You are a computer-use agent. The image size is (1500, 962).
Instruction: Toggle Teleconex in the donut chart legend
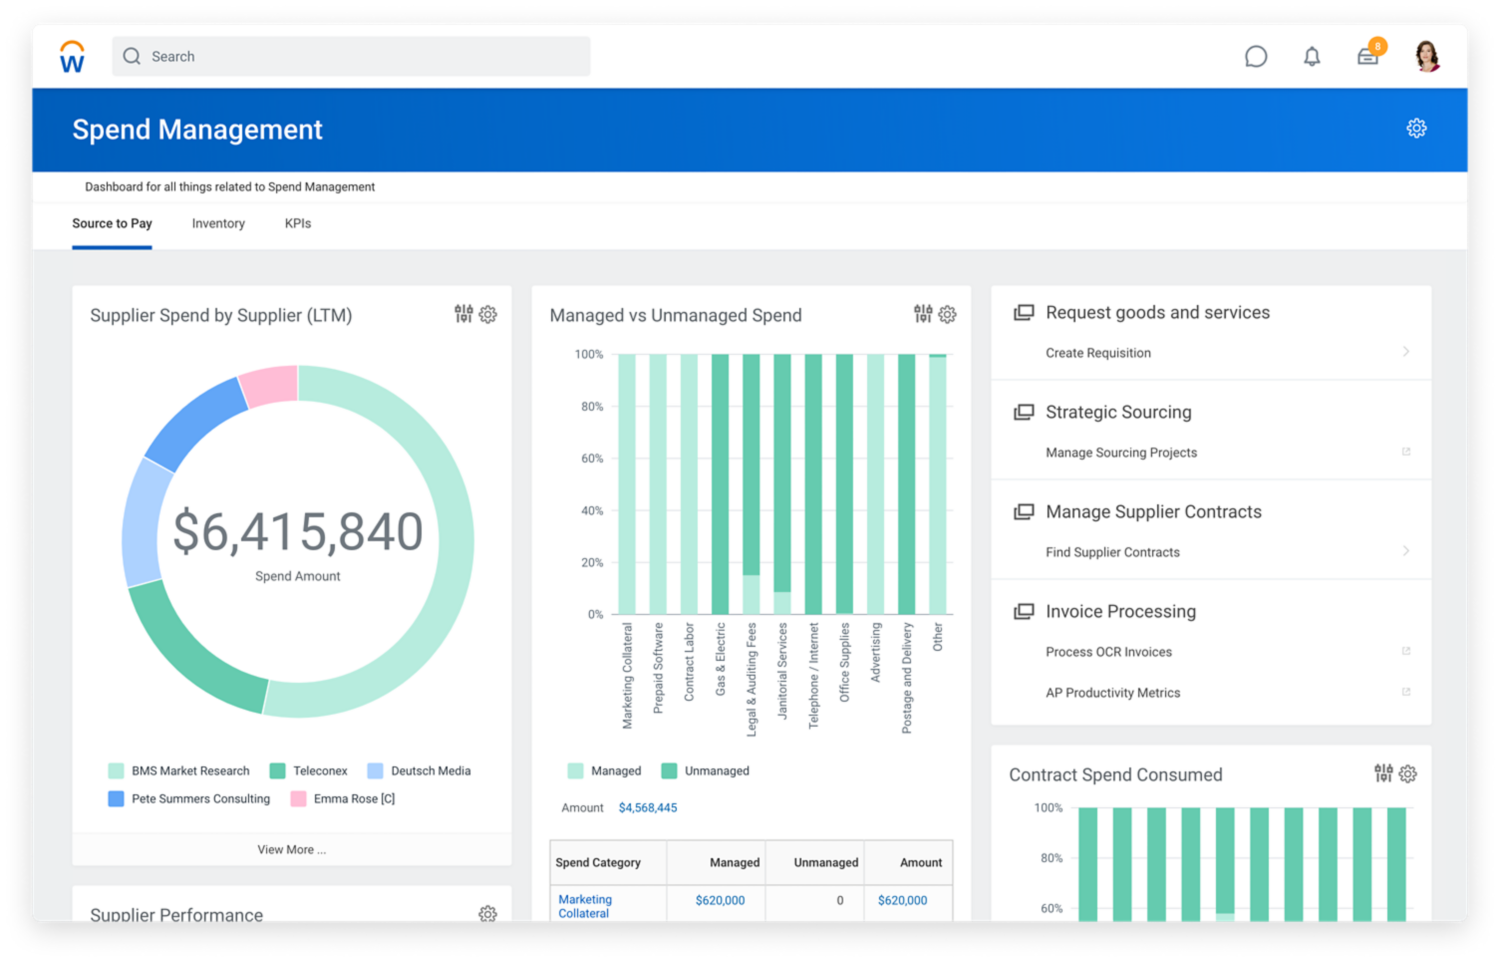click(309, 771)
